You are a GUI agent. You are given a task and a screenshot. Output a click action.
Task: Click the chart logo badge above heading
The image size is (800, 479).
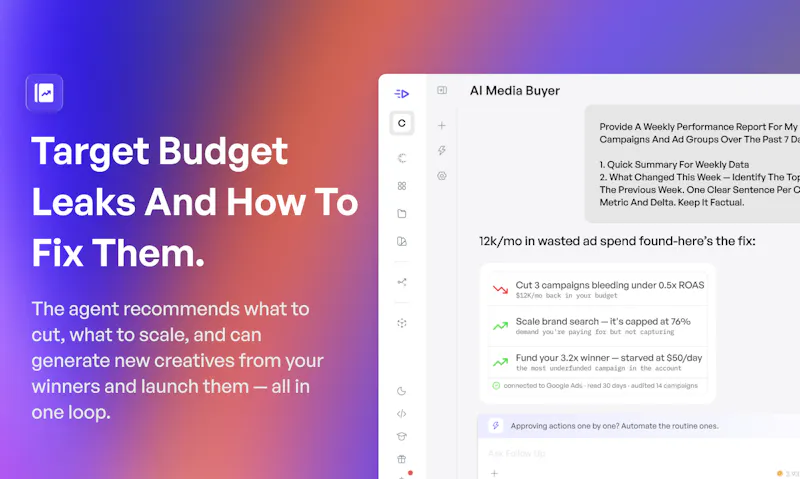tap(44, 93)
